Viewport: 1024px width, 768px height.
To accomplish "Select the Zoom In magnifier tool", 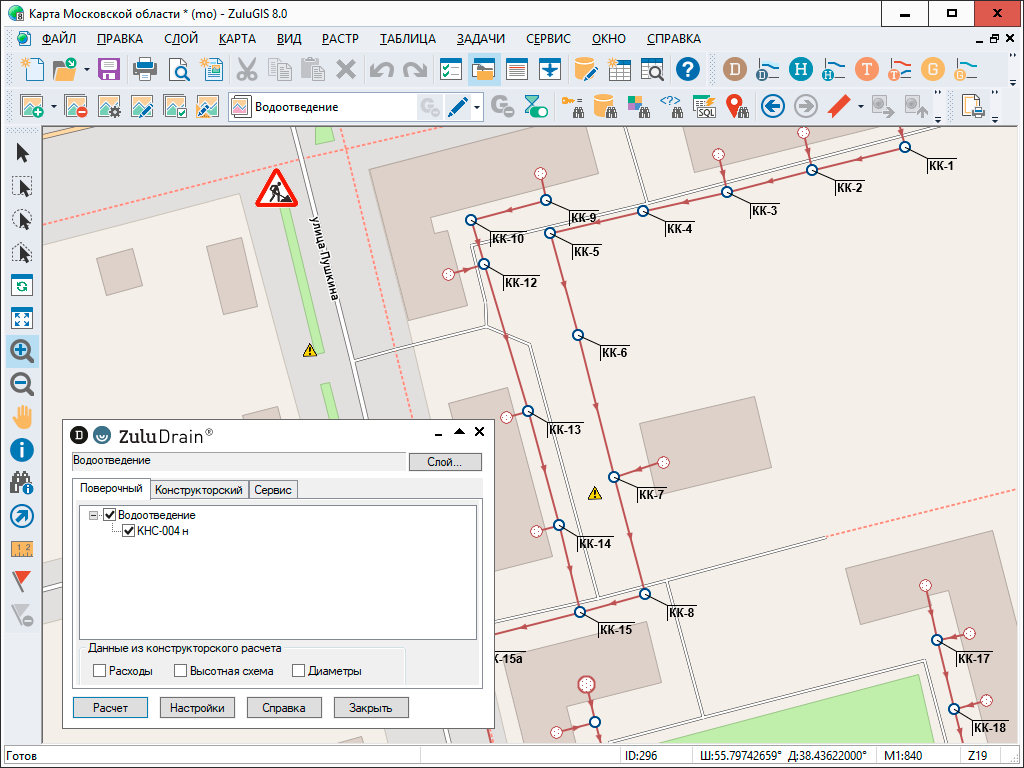I will click(x=22, y=351).
